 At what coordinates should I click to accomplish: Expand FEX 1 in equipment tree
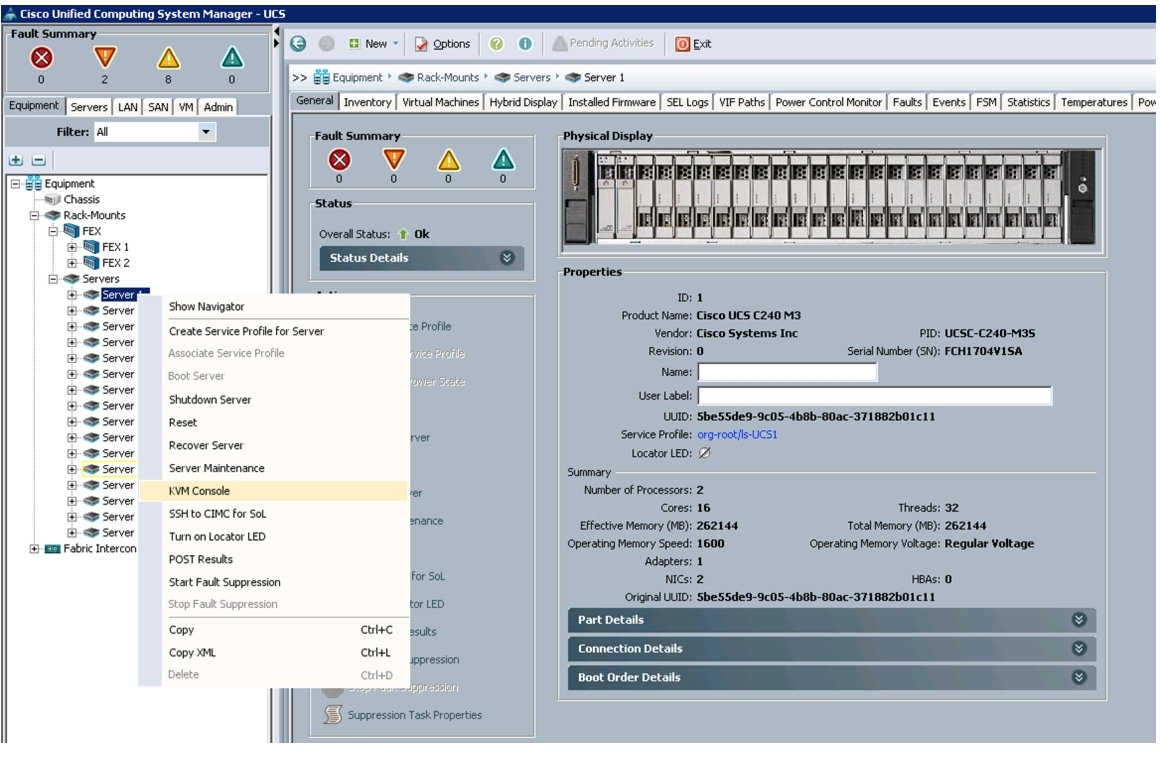pos(73,247)
